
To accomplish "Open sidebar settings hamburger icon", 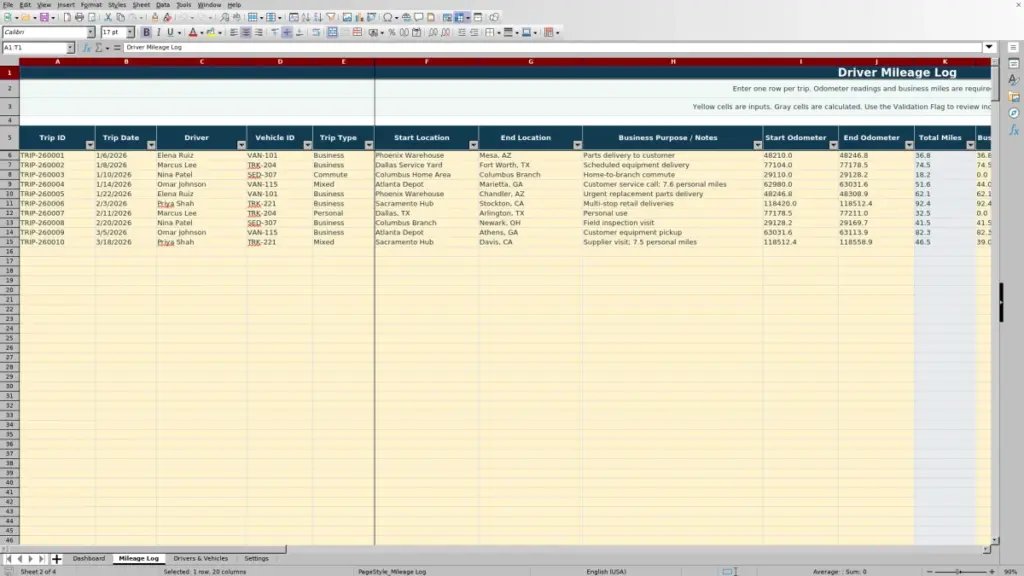I will click(x=1013, y=48).
